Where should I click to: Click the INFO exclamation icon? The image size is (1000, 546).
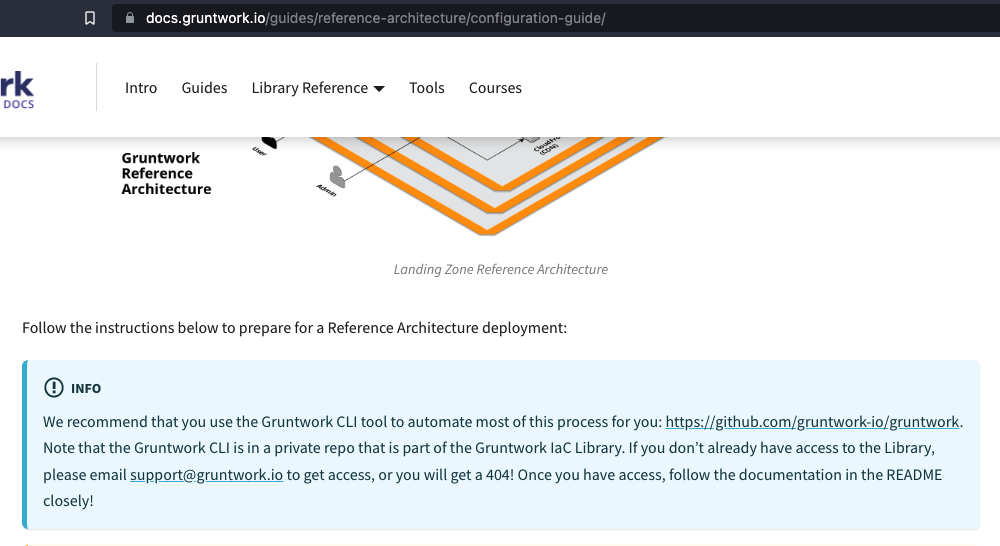coord(54,387)
